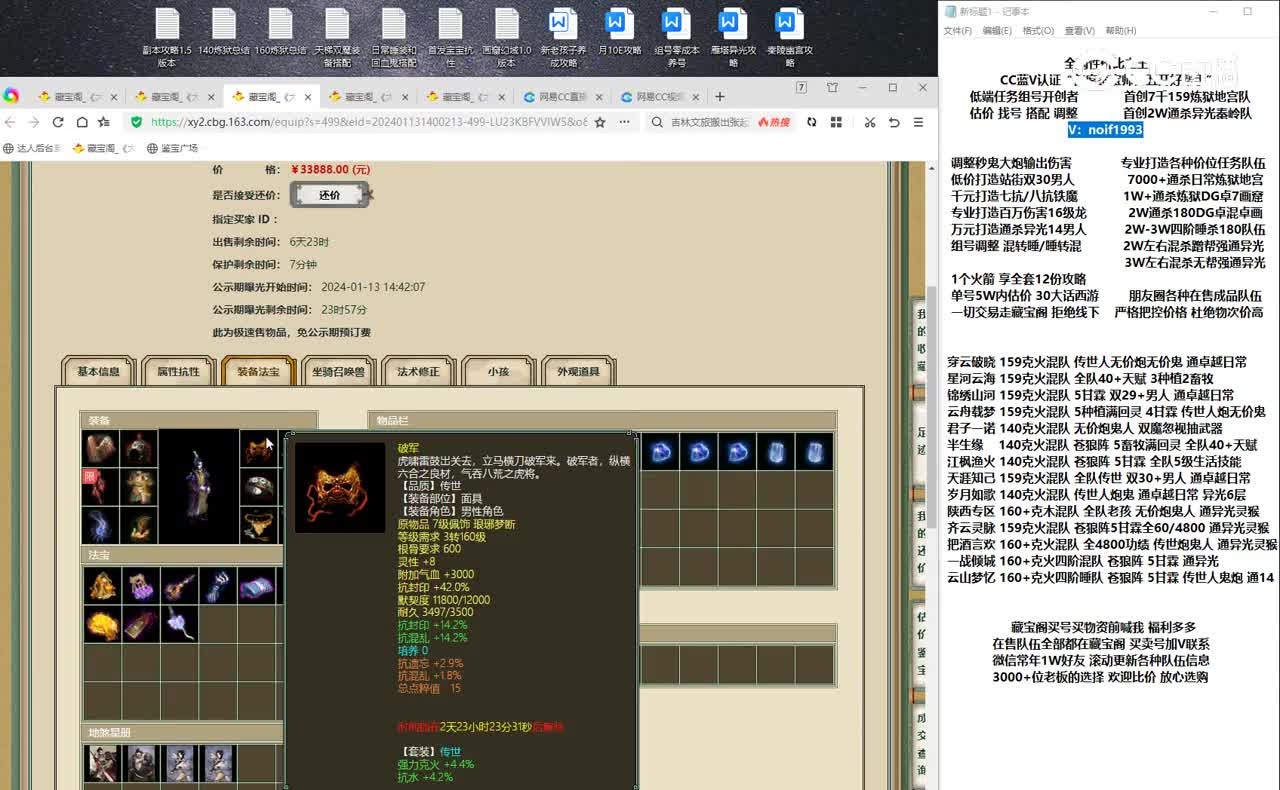Image resolution: width=1280 pixels, height=790 pixels.
Task: Click the browser skin shirt icon
Action: pos(832,88)
